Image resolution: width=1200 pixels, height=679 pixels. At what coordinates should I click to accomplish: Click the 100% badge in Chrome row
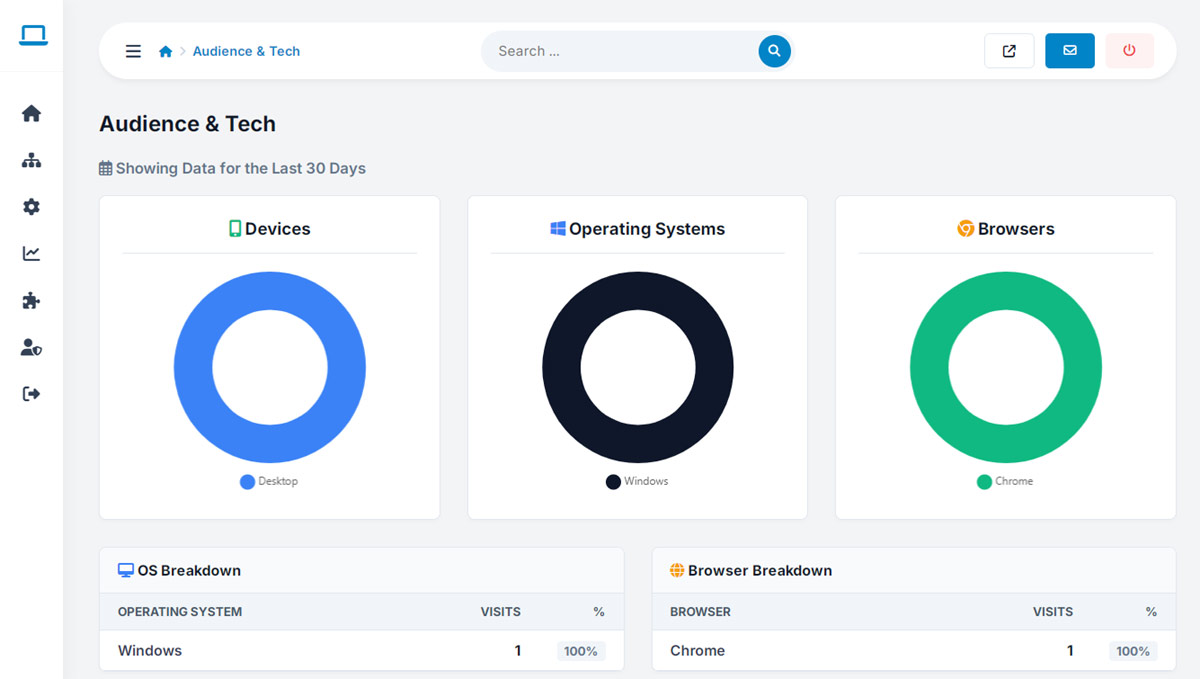1133,651
